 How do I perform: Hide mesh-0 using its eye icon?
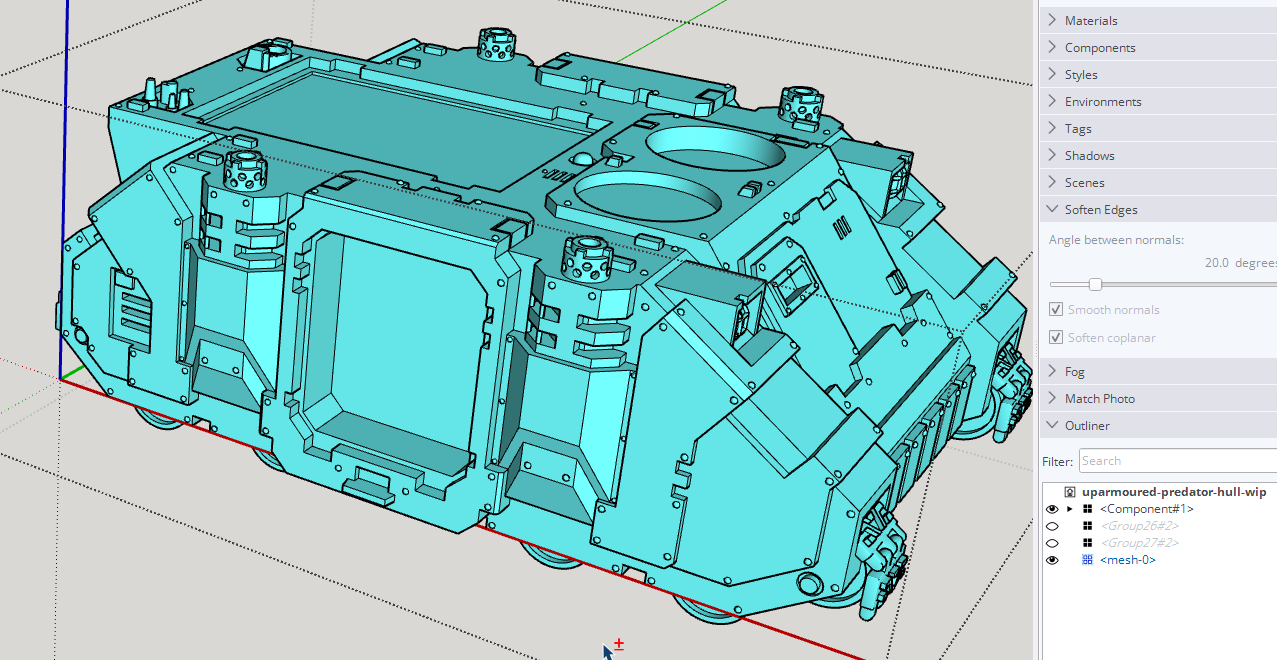(1052, 560)
